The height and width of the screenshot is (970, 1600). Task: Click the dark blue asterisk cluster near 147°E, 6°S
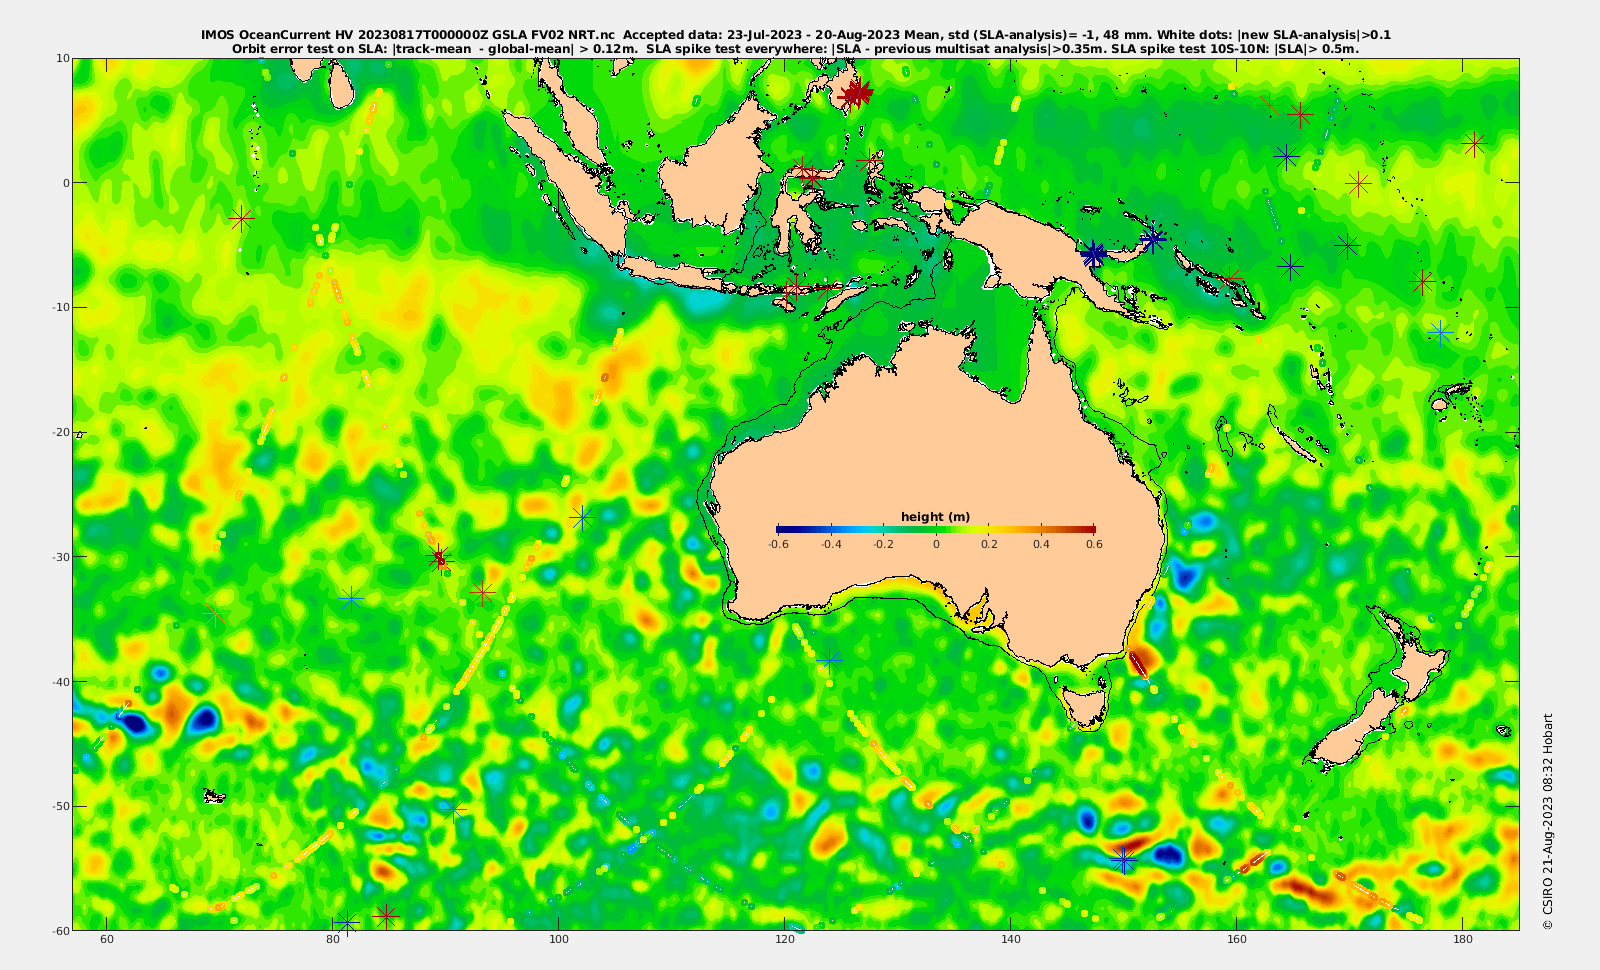[x=1093, y=254]
